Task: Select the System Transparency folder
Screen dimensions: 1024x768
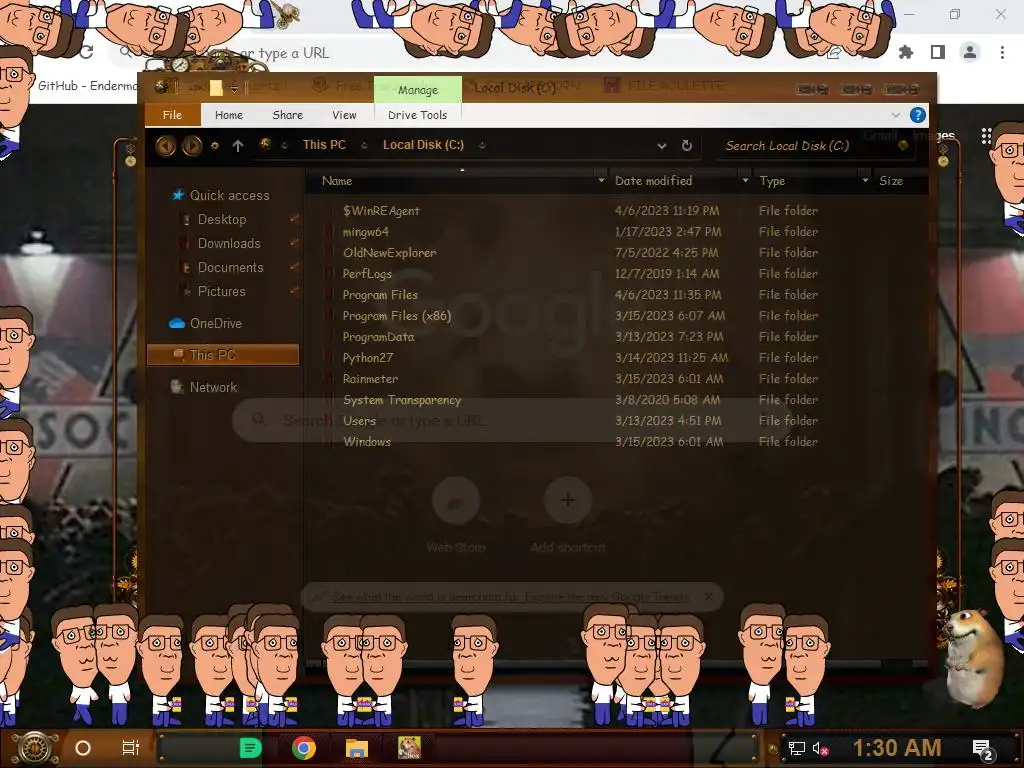Action: pos(402,400)
